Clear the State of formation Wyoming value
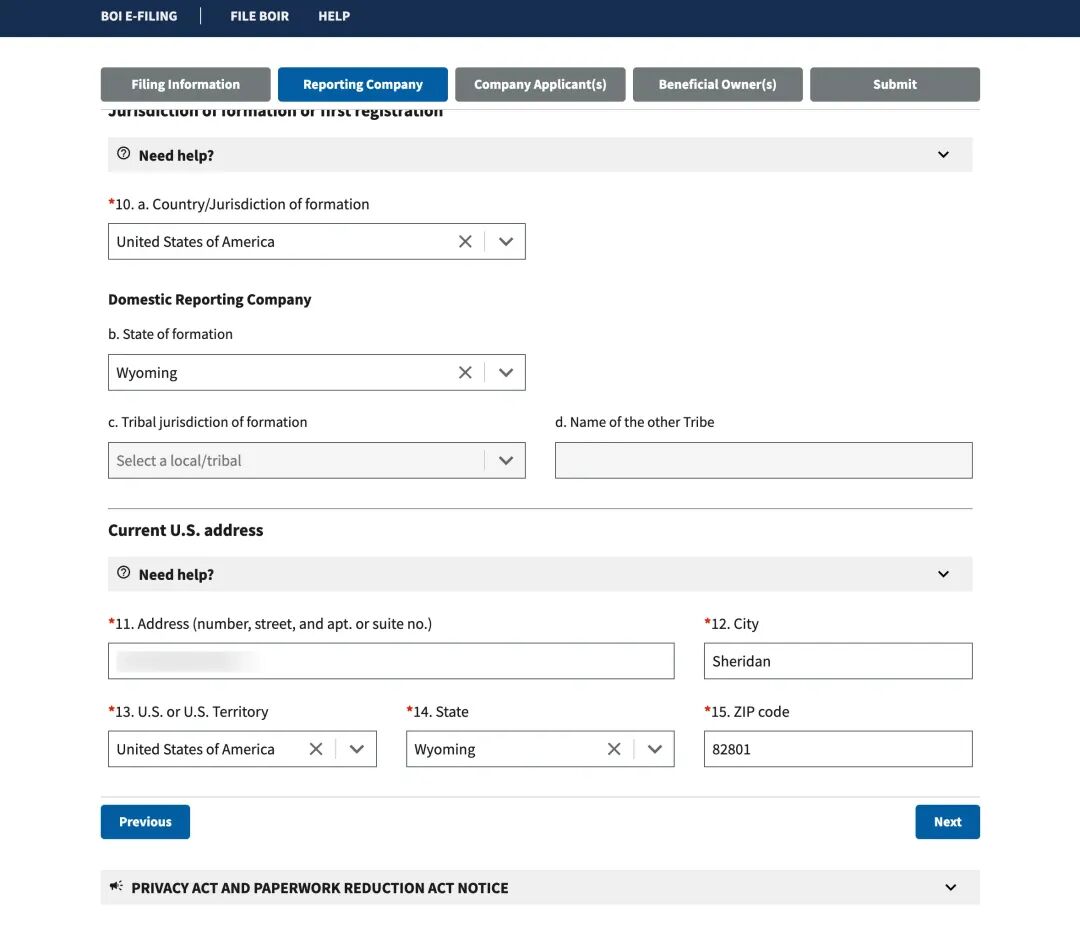 pyautogui.click(x=465, y=373)
